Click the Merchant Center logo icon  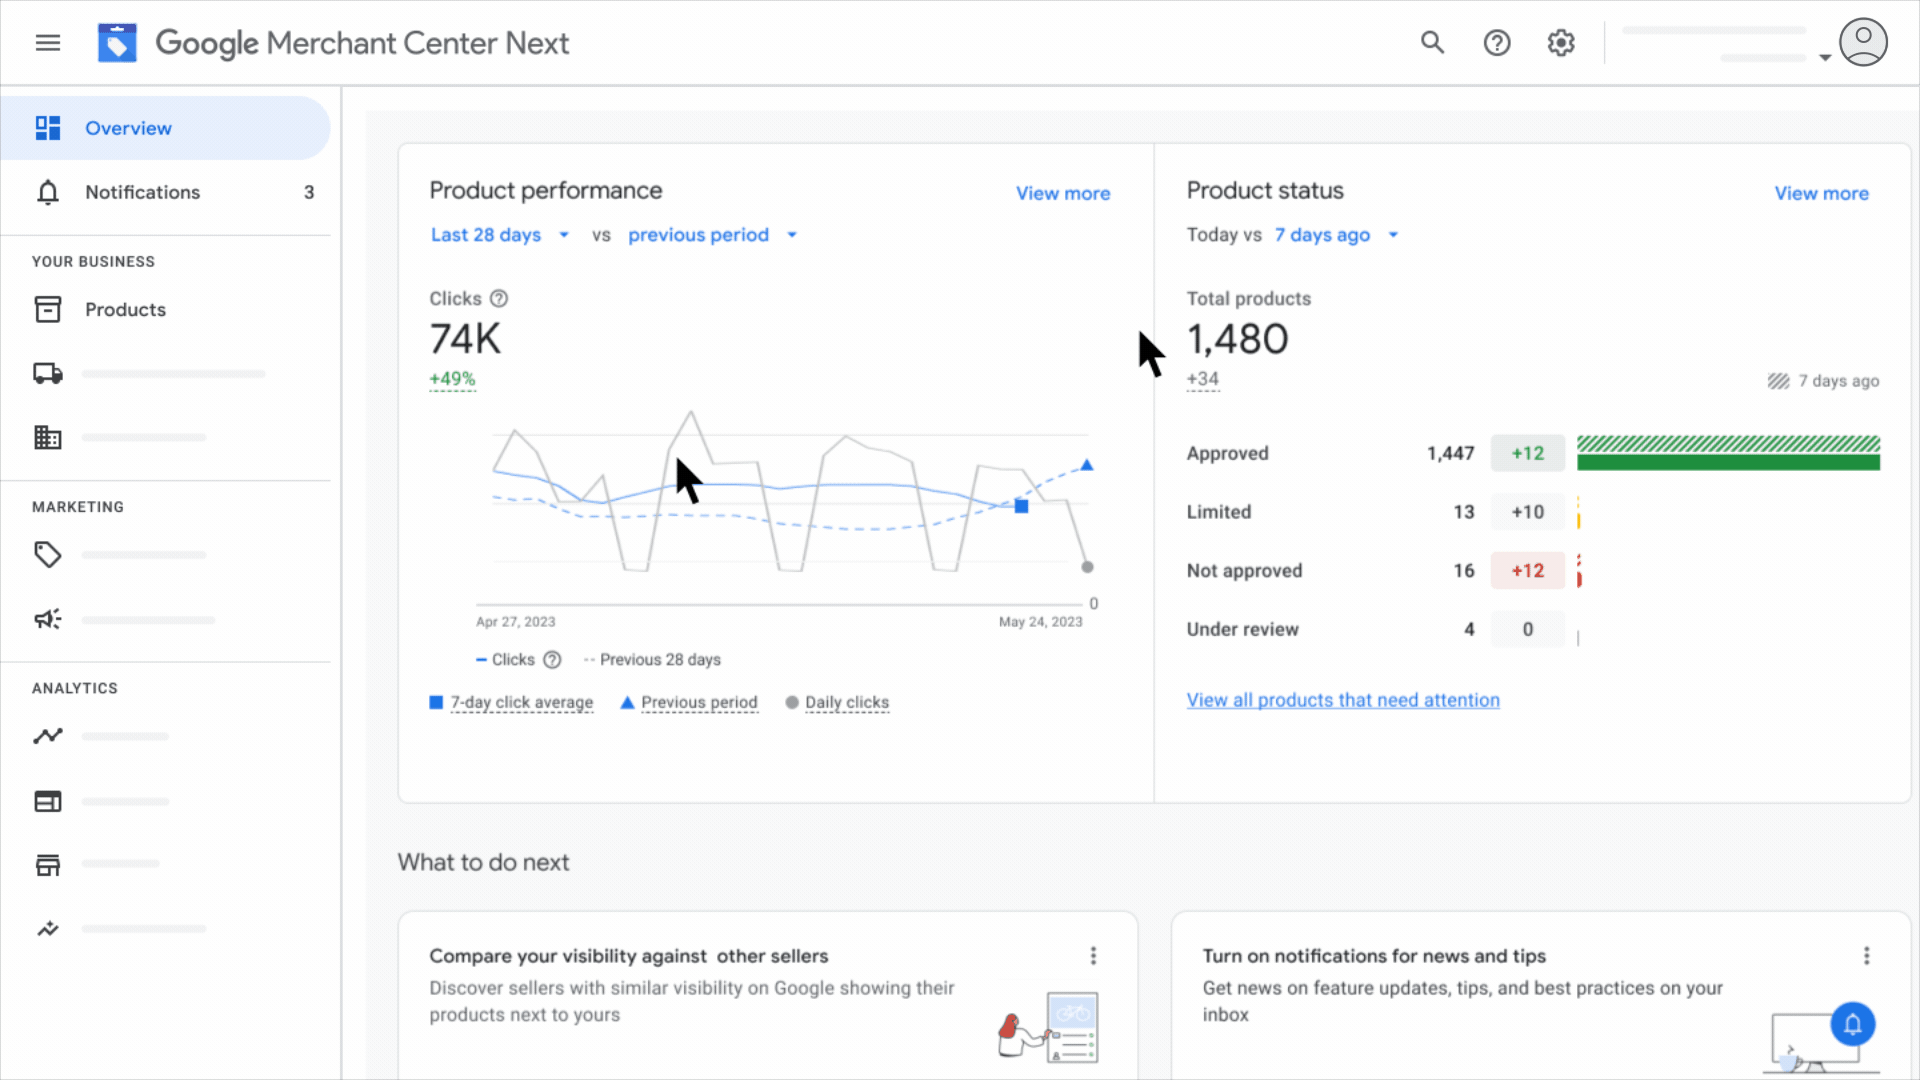point(117,43)
